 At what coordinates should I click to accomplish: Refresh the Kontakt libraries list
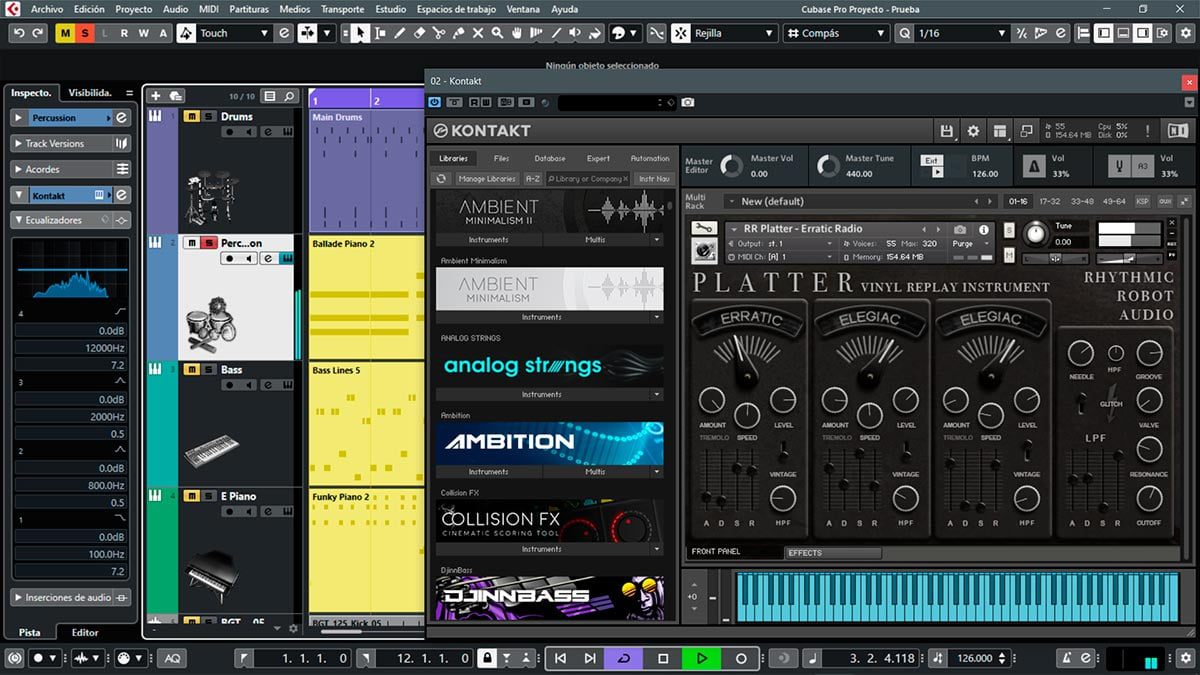(x=442, y=179)
